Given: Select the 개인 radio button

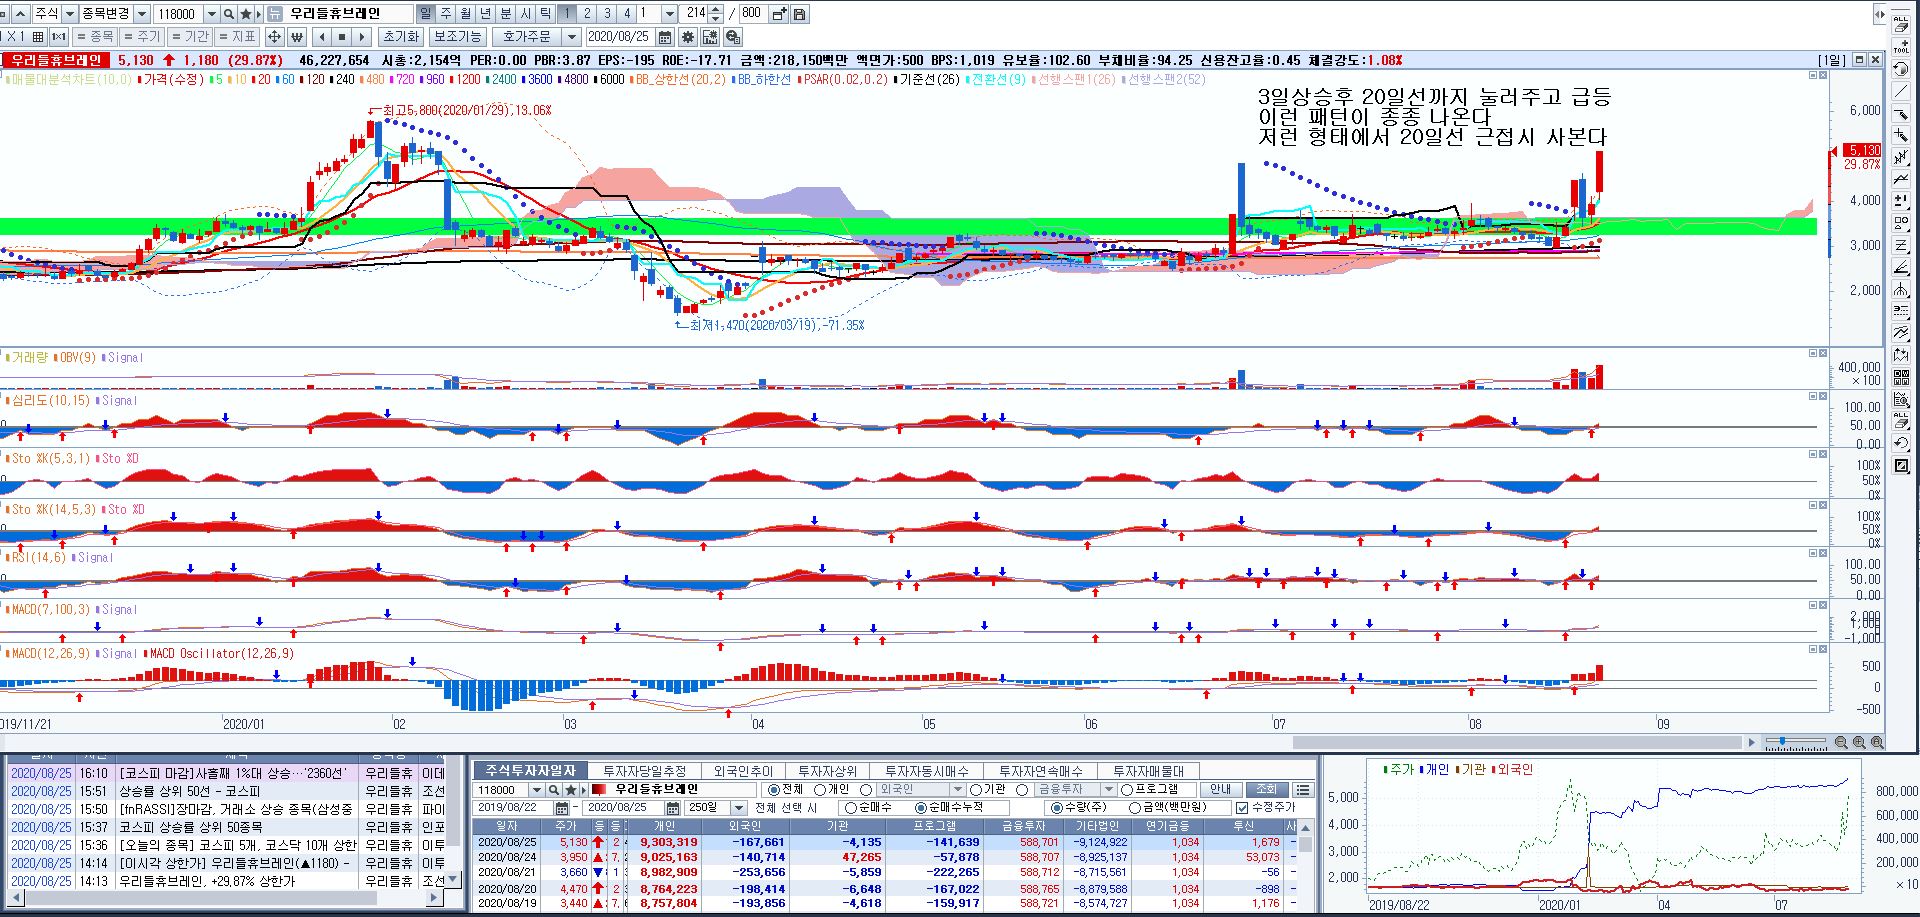Looking at the screenshot, I should 820,790.
